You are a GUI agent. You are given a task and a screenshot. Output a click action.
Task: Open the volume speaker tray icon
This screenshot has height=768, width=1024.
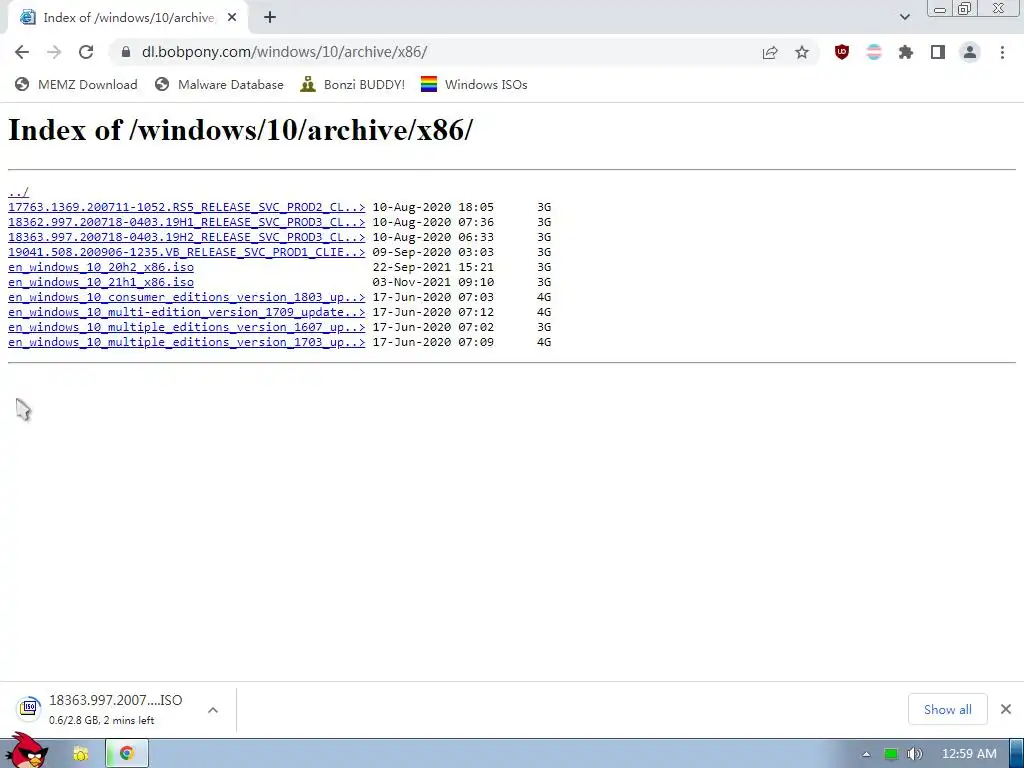[x=914, y=754]
